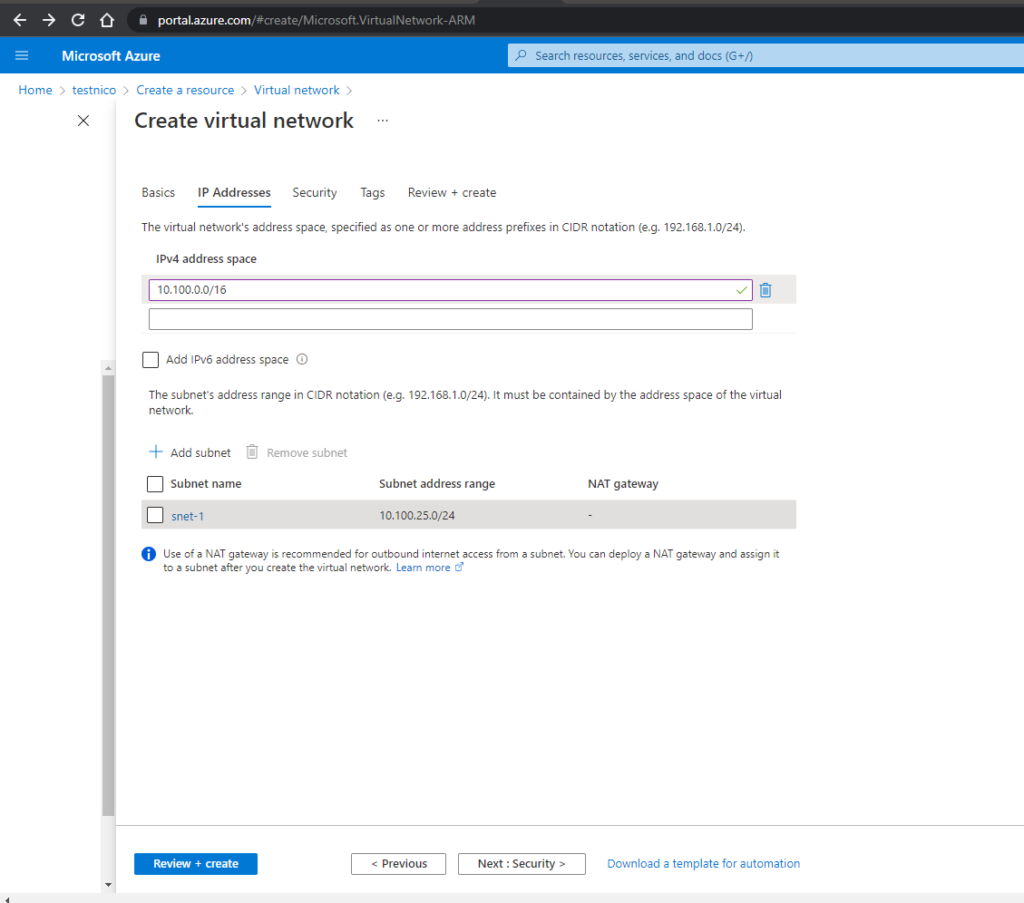Click the blue Review + create button
This screenshot has height=903, width=1024.
coord(195,864)
